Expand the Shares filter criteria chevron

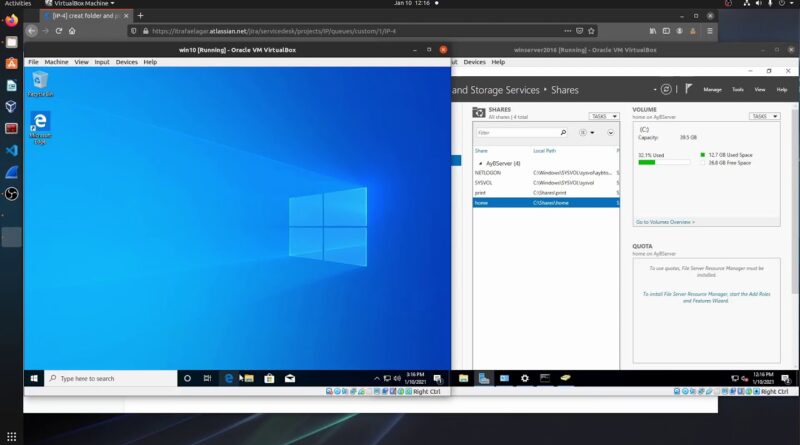point(611,133)
